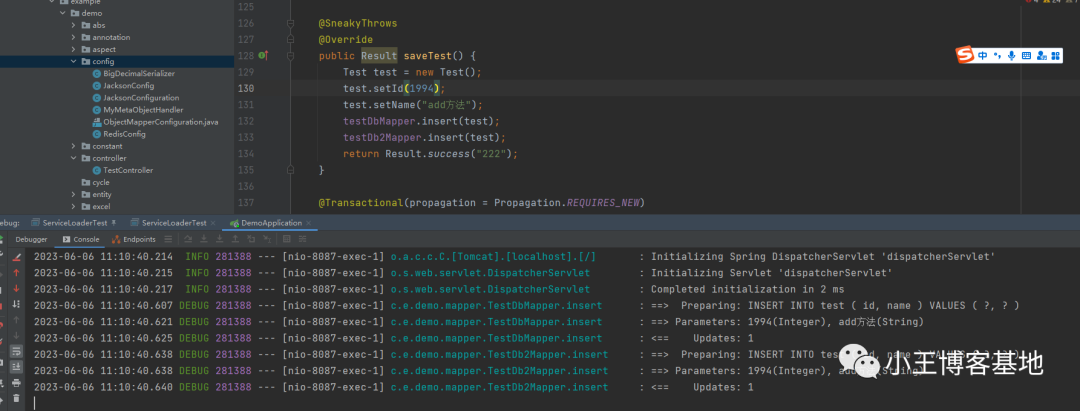This screenshot has height=411, width=1080.
Task: Collapse the config folder
Action: pyautogui.click(x=74, y=61)
